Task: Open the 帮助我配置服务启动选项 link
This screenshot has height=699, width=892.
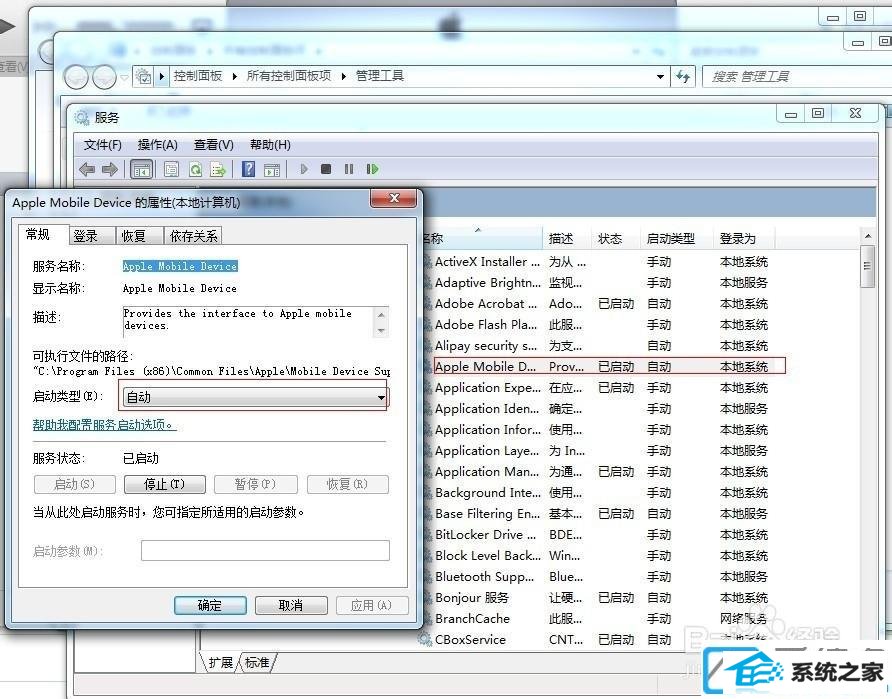Action: 104,424
